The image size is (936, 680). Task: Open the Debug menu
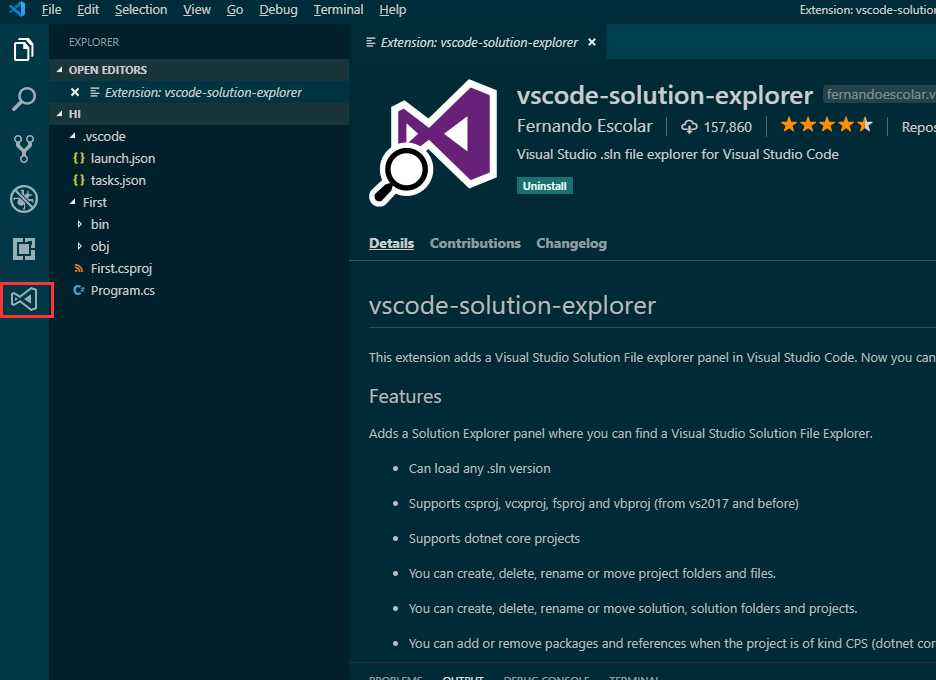click(x=278, y=10)
